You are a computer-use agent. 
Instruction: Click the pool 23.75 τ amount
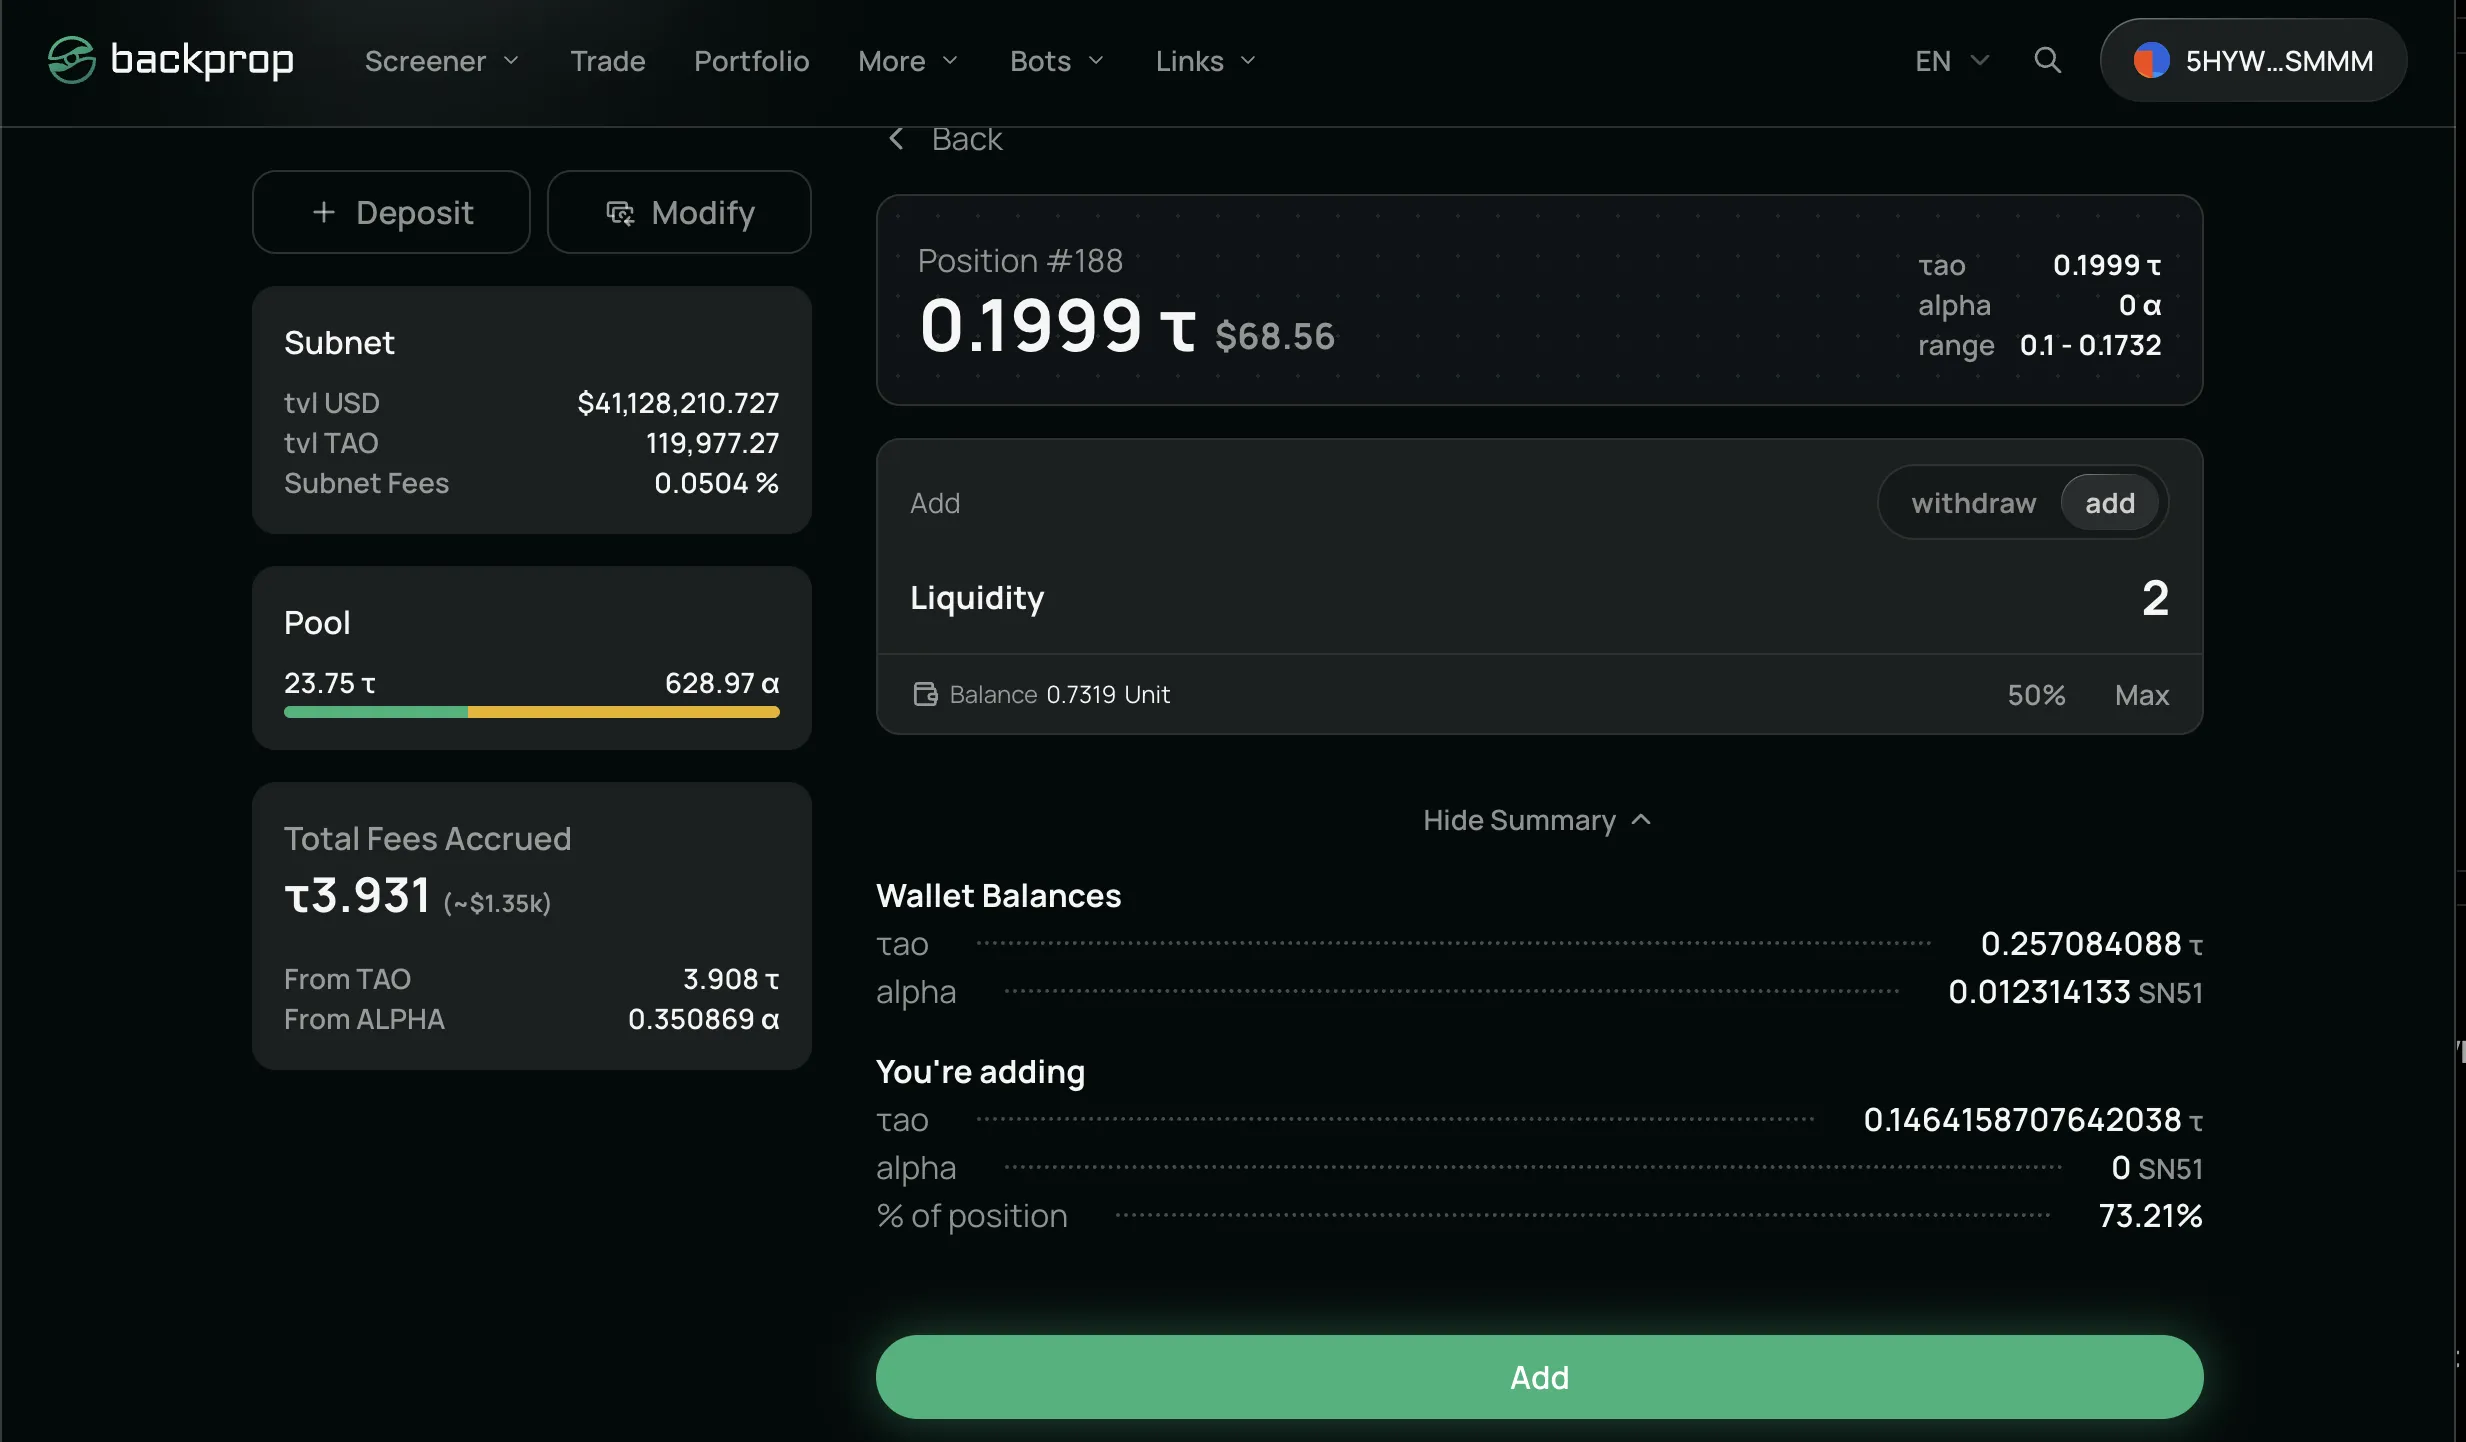click(330, 683)
